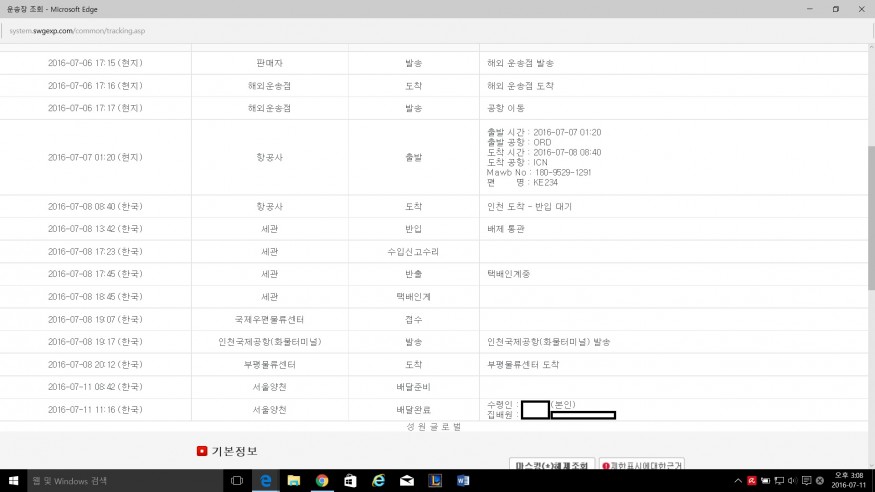This screenshot has height=492, width=875.
Task: Open the Windows Store taskbar icon
Action: [x=350, y=480]
